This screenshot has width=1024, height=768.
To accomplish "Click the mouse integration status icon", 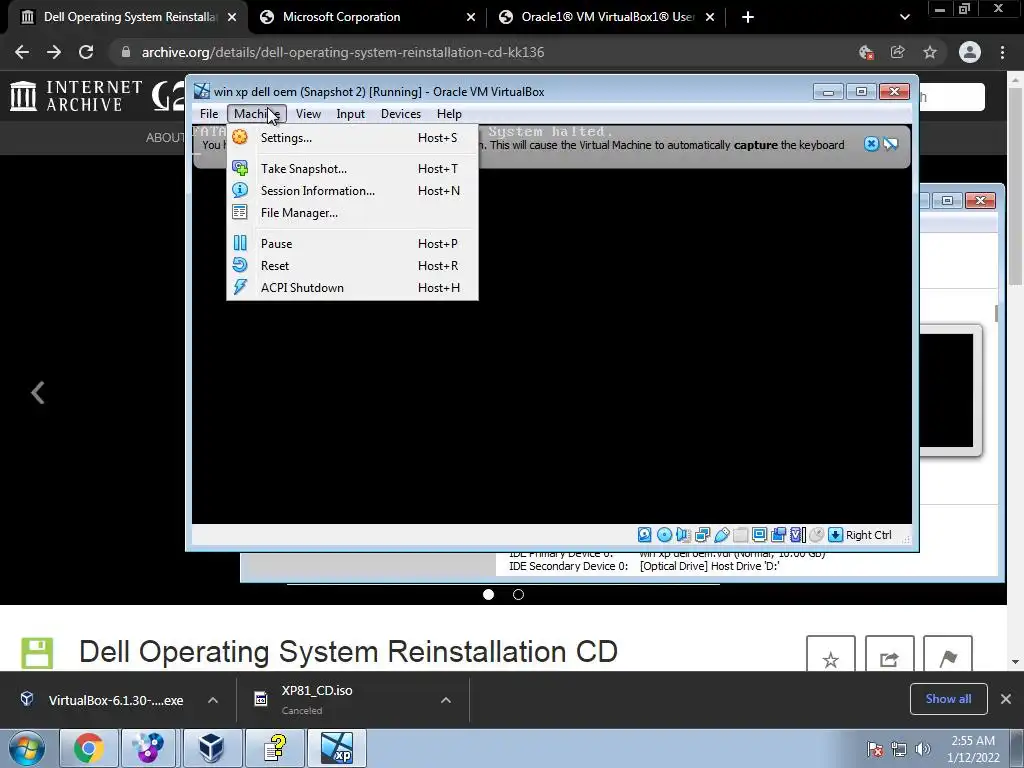I will click(x=816, y=535).
